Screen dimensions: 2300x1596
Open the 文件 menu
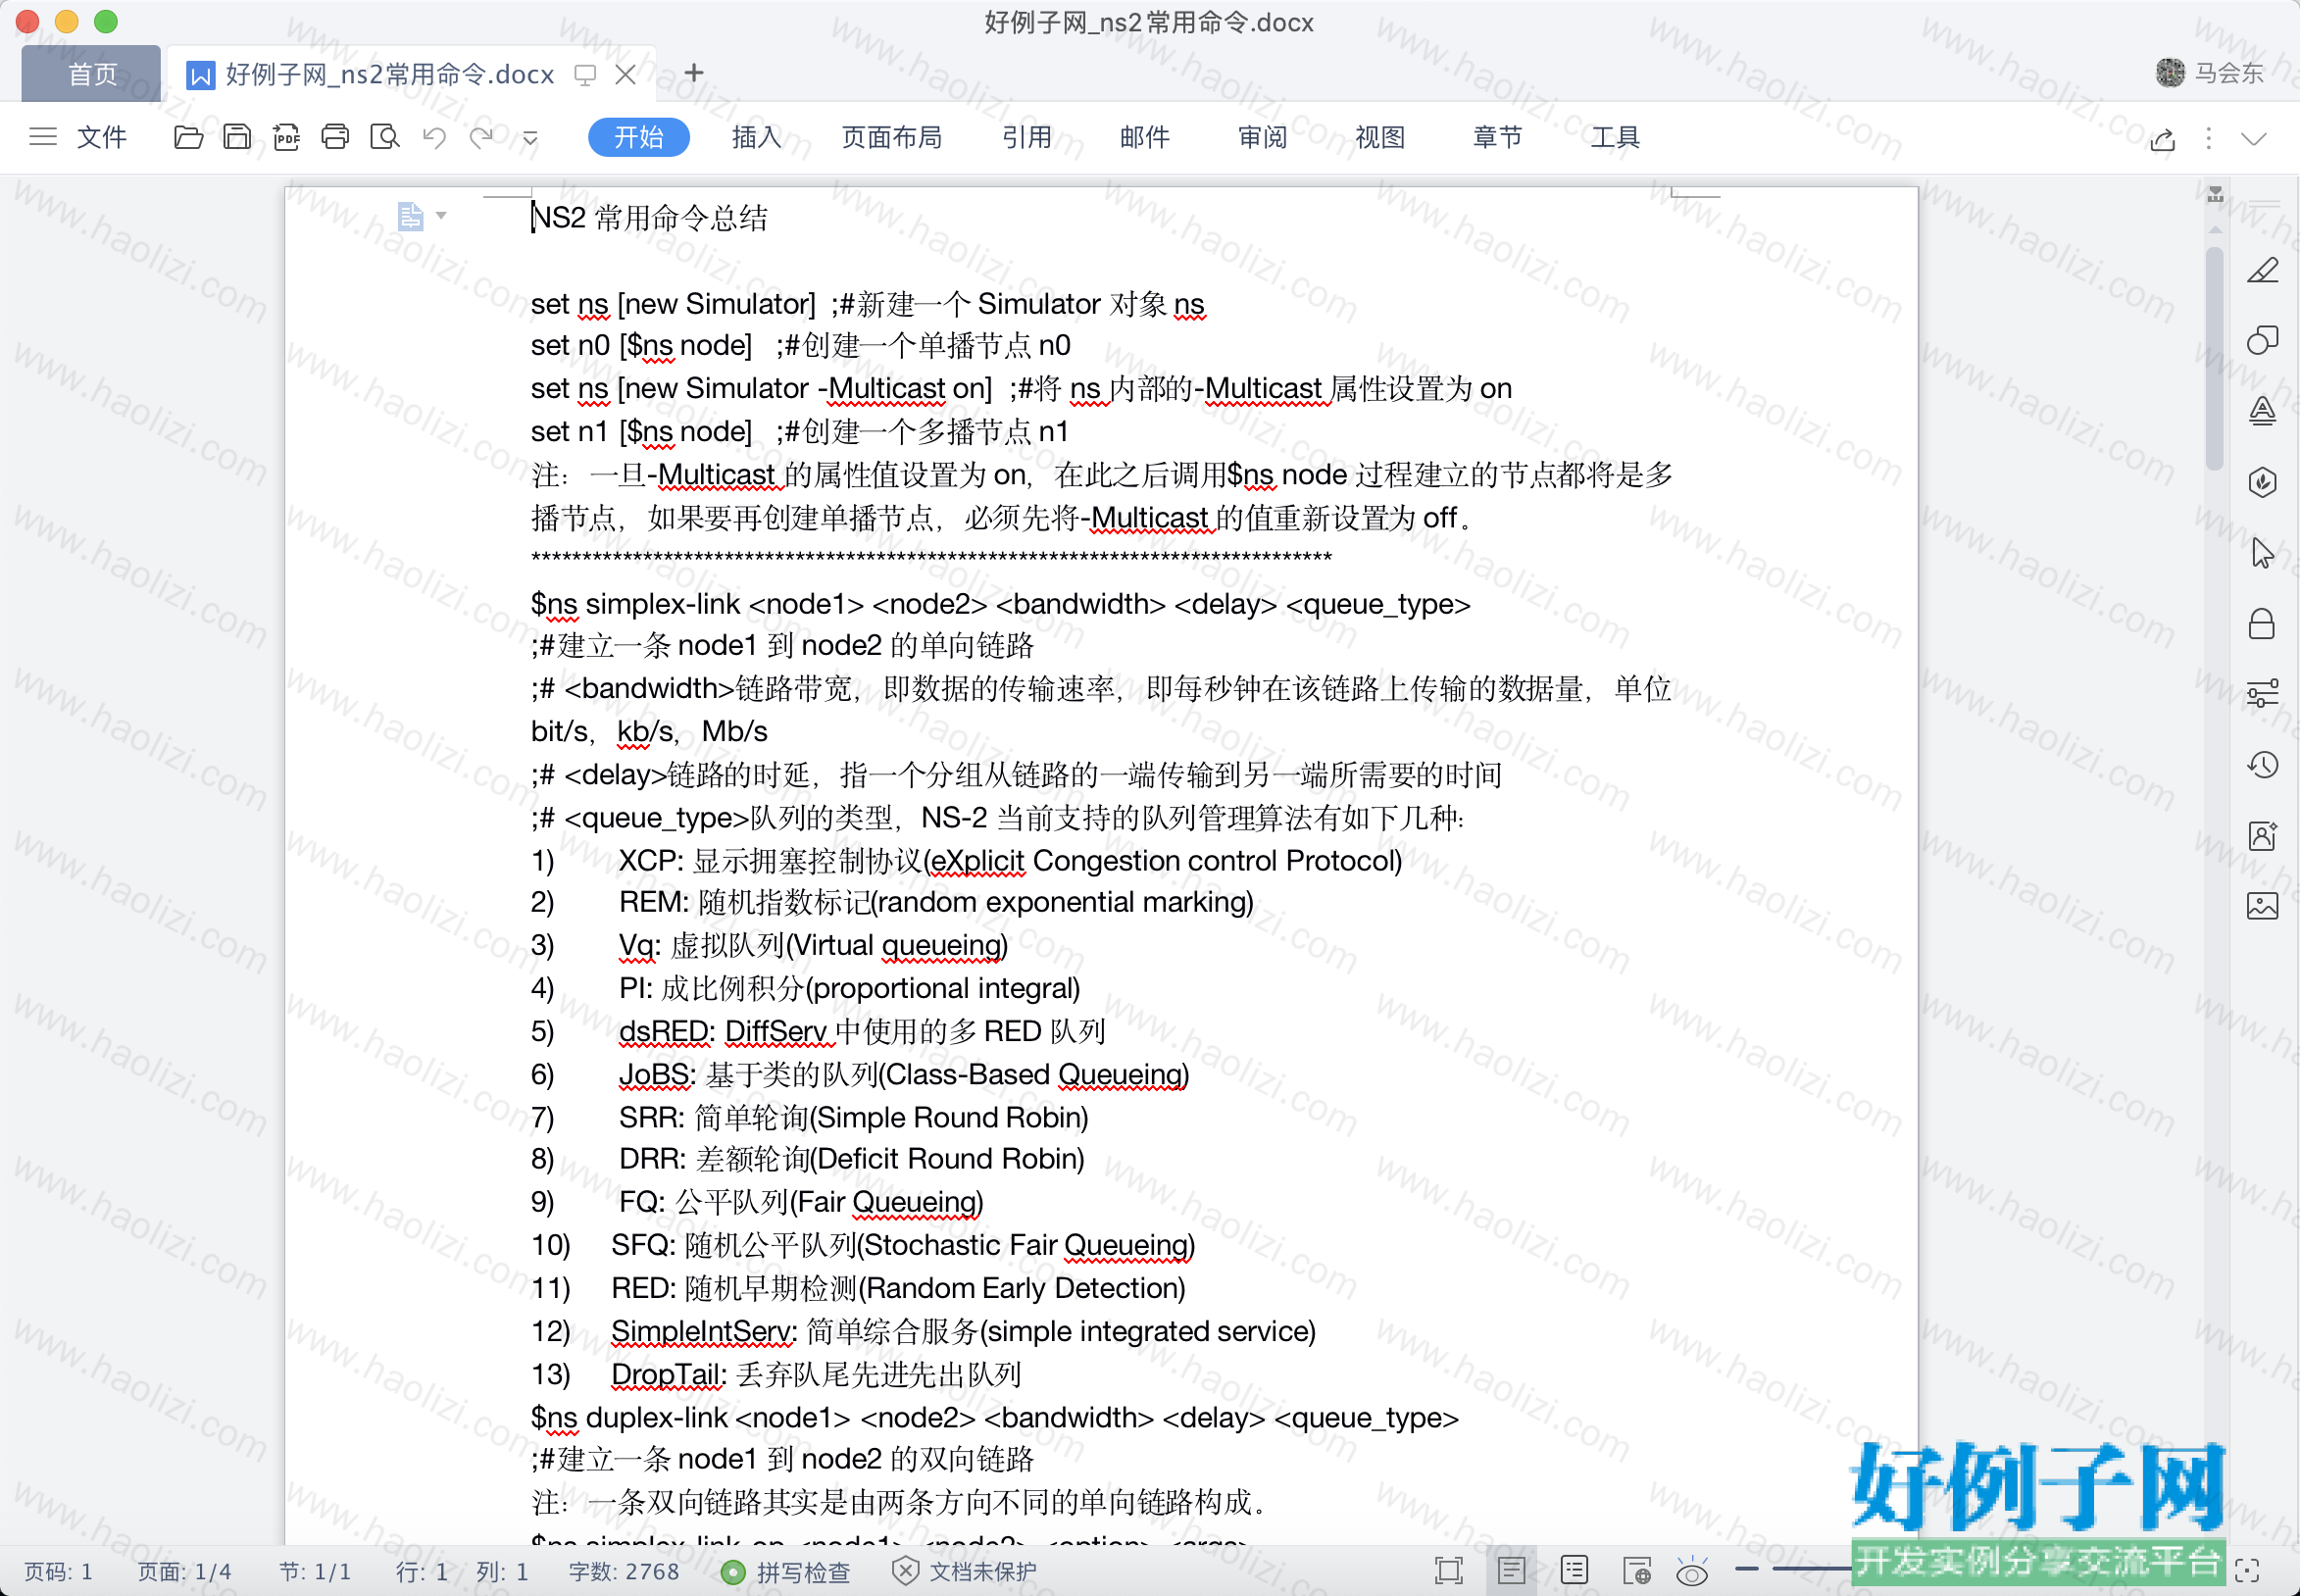102,137
